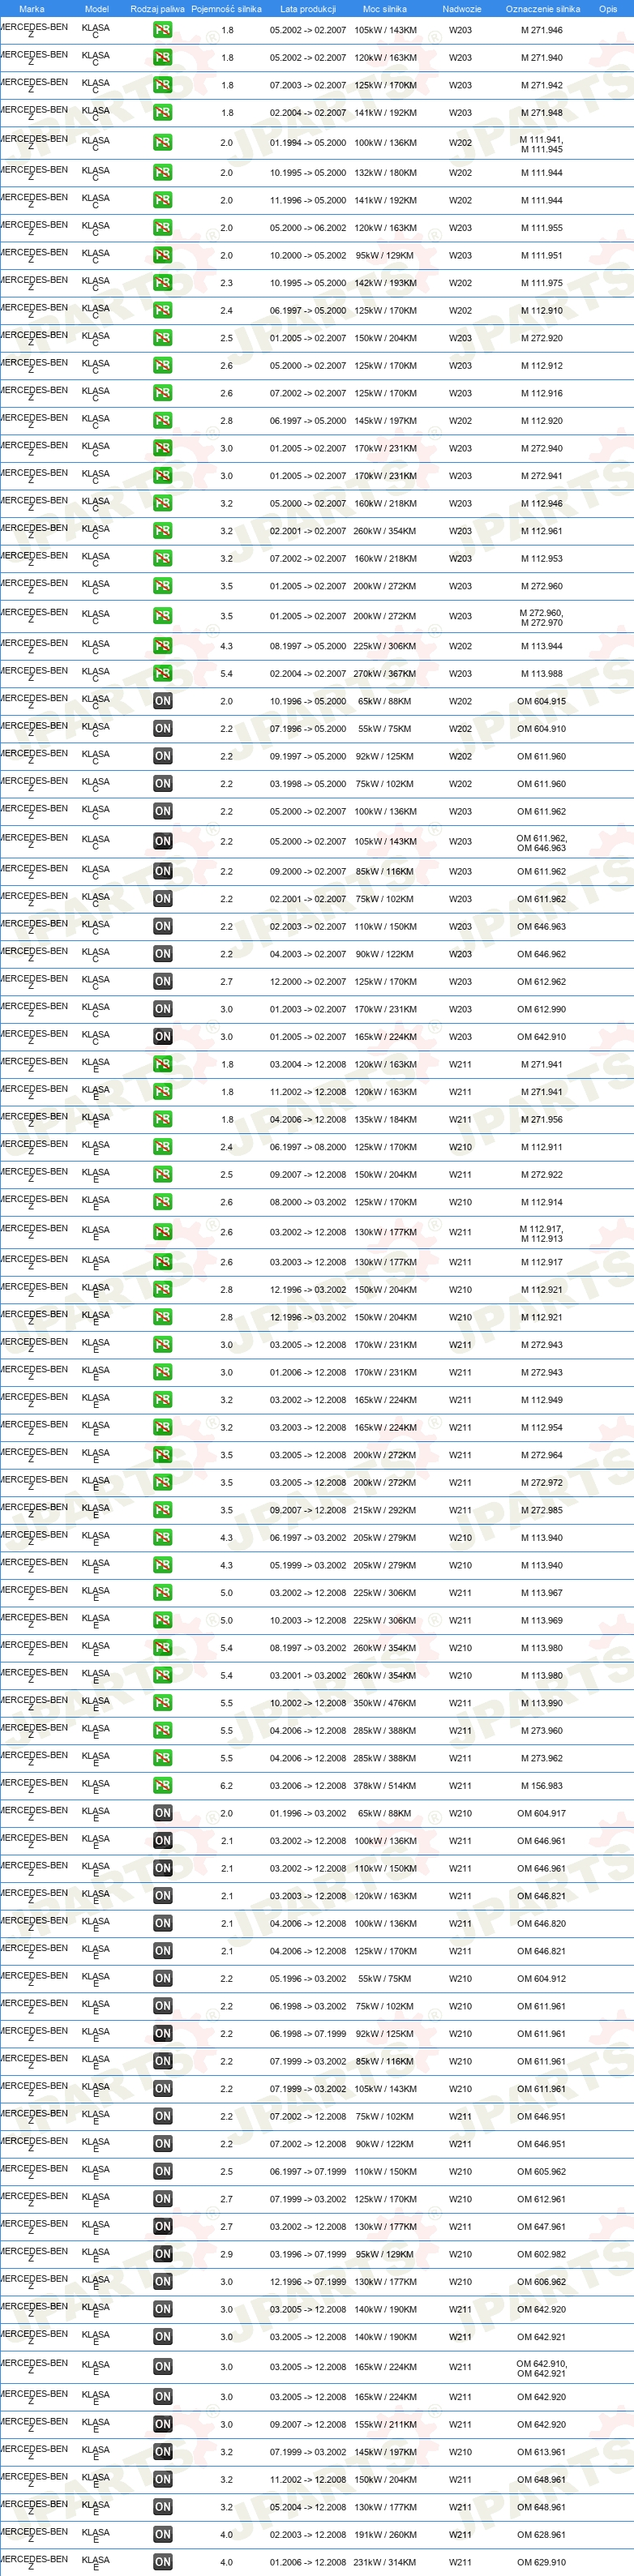The height and width of the screenshot is (2576, 634).
Task: Click the Pojemność silnika column header
Action: click(x=226, y=9)
